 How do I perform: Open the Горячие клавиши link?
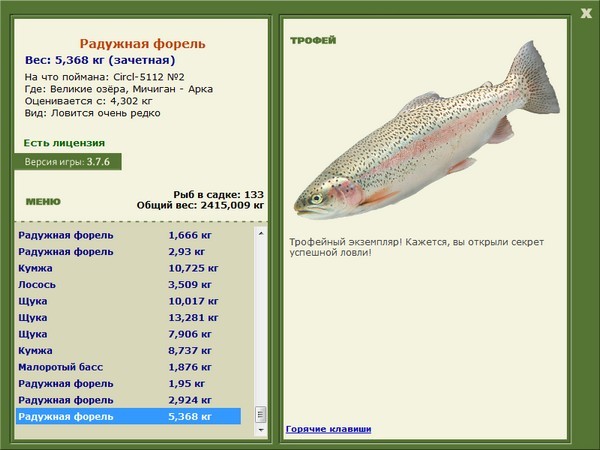(328, 429)
